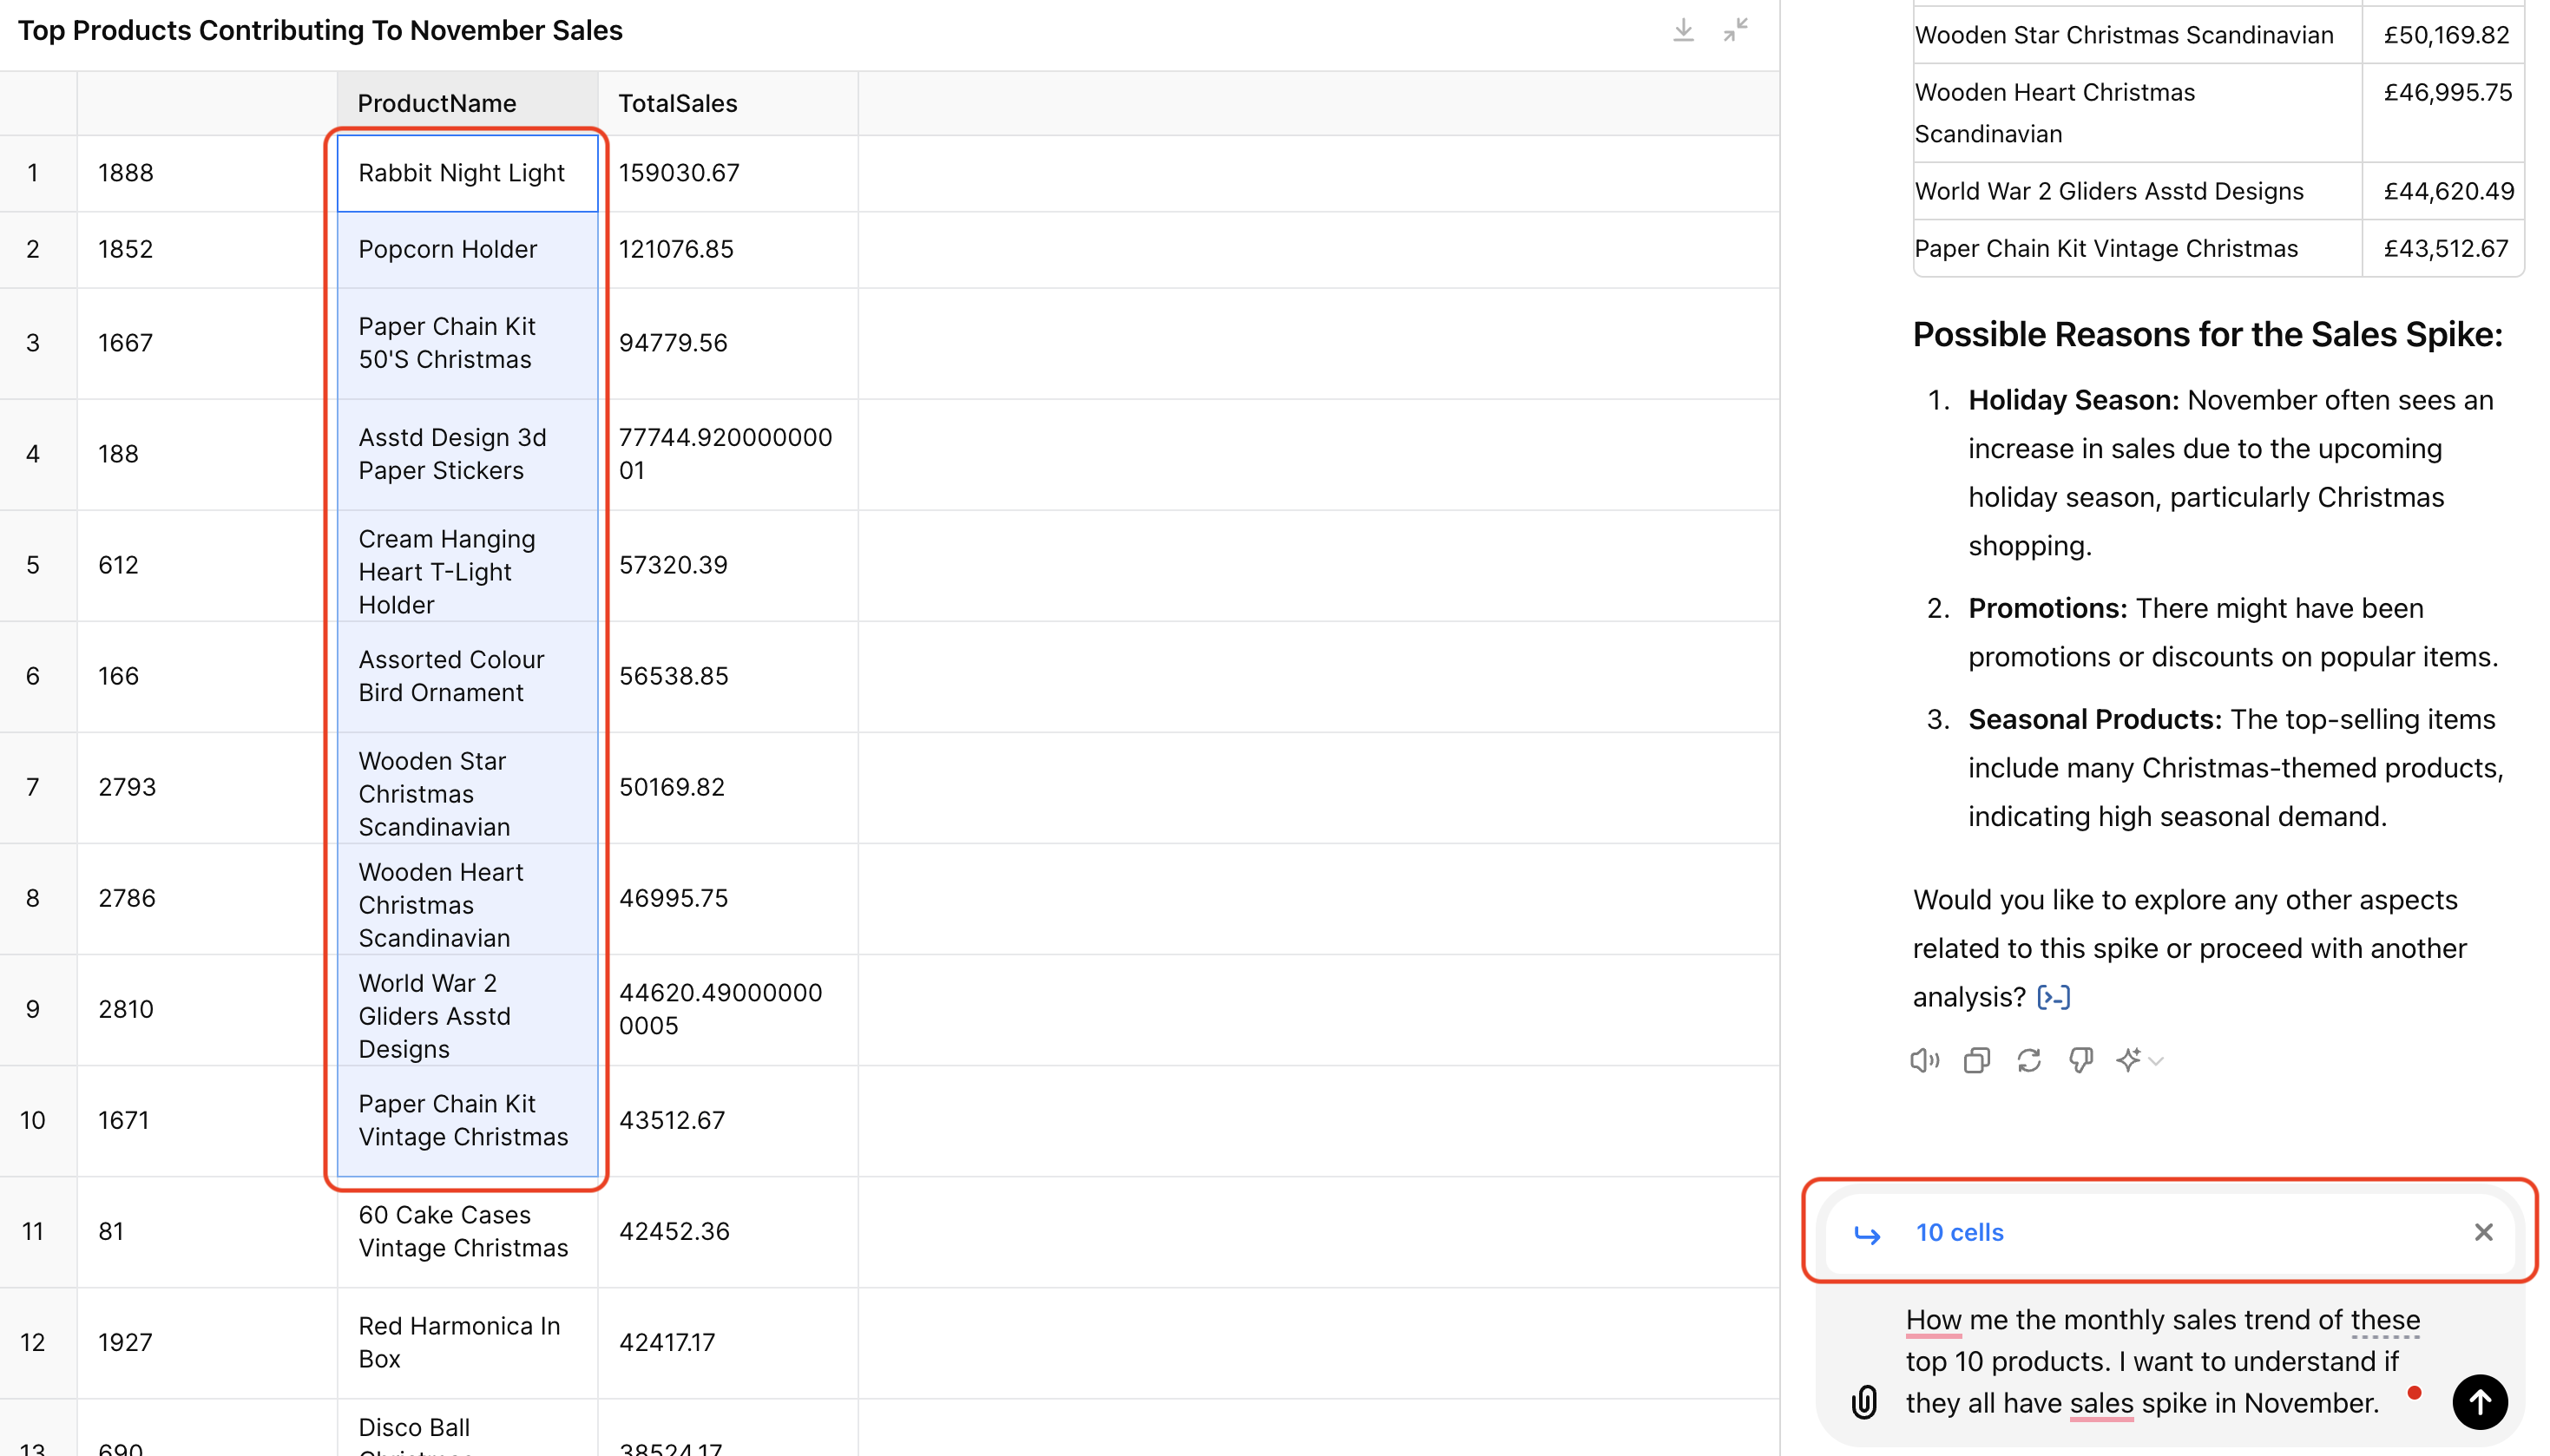Image resolution: width=2550 pixels, height=1456 pixels.
Task: Click on 'Rabbit Night Light' row entry
Action: (x=461, y=172)
